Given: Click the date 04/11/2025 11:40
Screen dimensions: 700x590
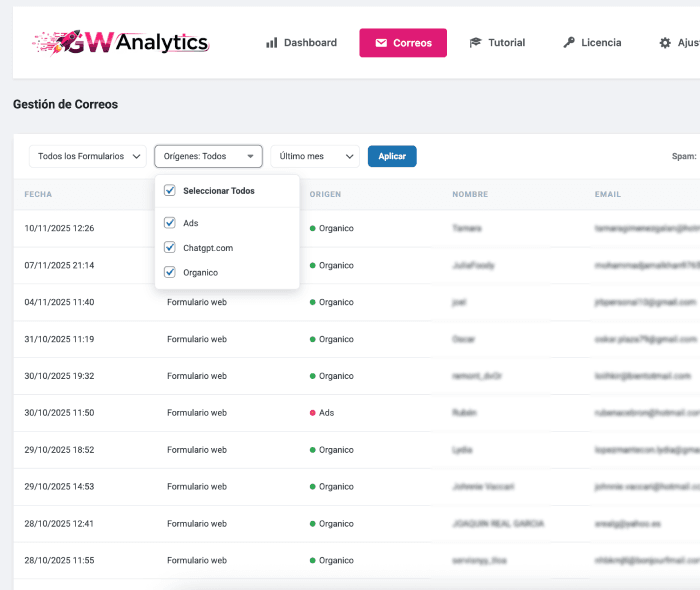Looking at the screenshot, I should pos(59,302).
